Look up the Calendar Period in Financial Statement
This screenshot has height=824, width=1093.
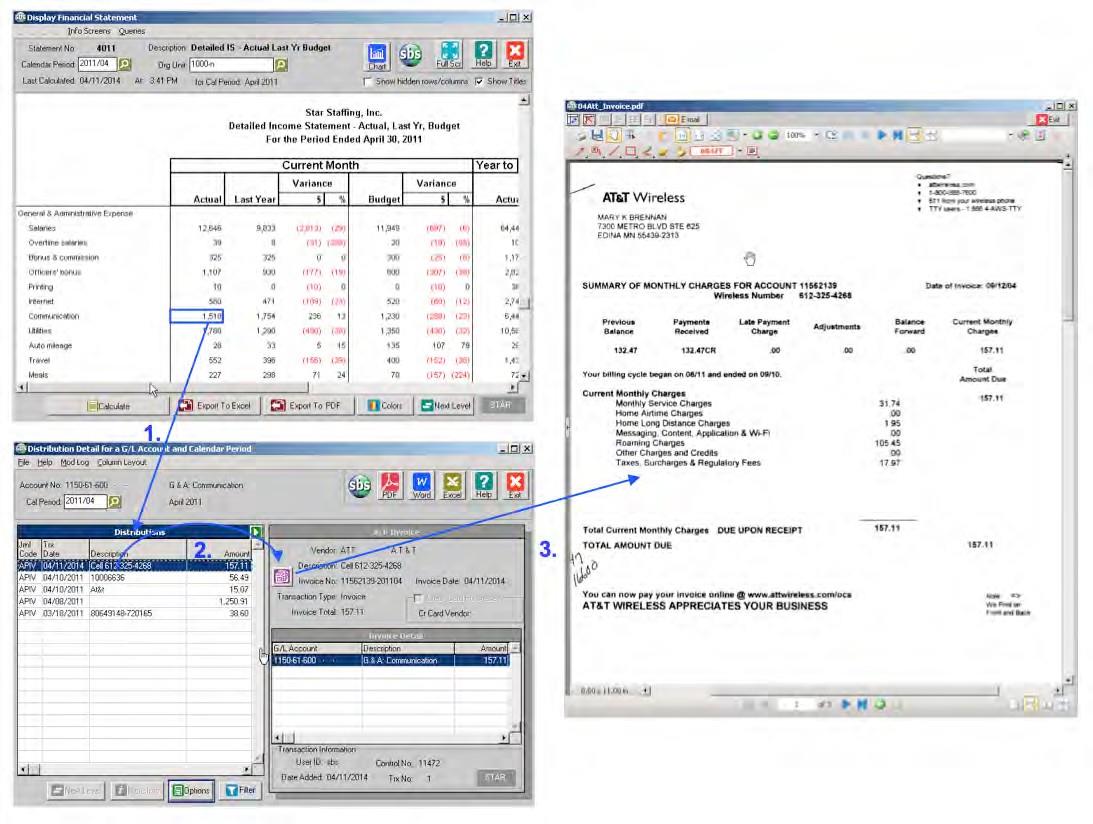(x=125, y=64)
